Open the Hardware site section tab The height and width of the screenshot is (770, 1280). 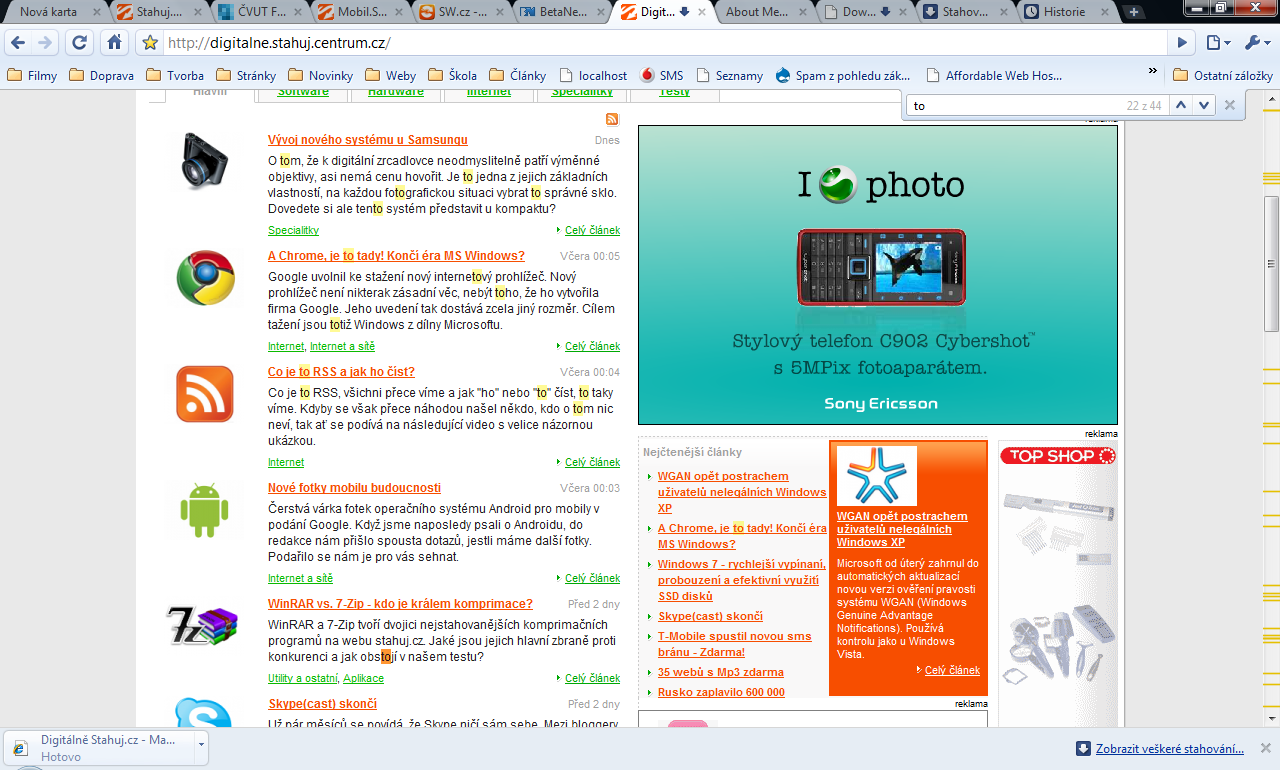click(x=395, y=94)
